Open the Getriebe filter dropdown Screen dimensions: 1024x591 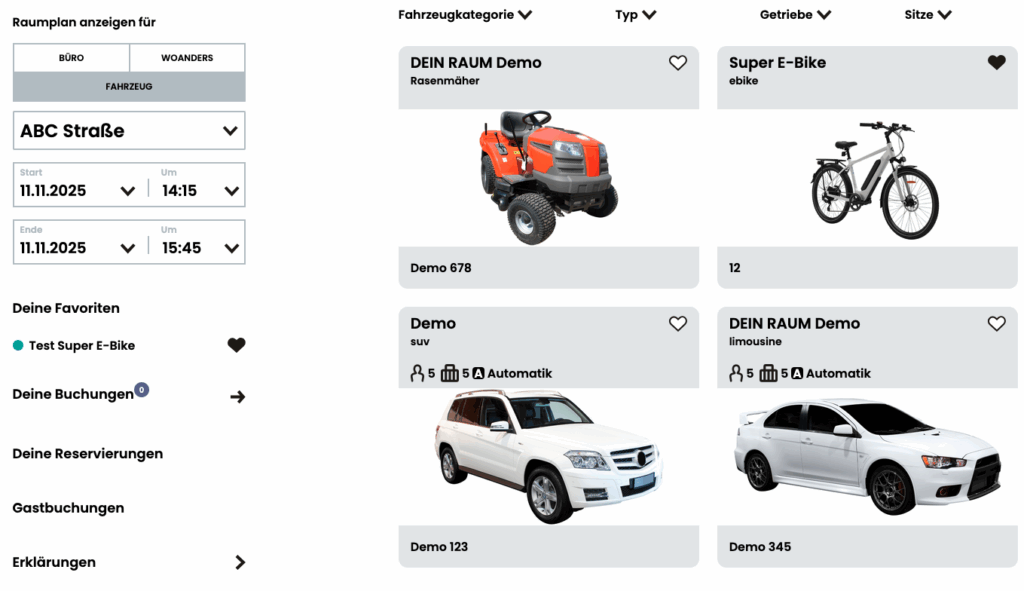[795, 14]
